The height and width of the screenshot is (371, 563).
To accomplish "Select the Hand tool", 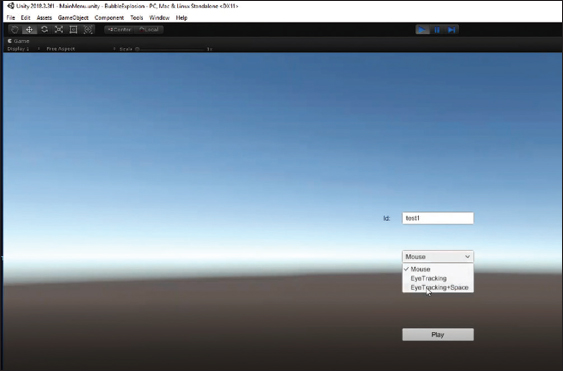I will pyautogui.click(x=15, y=30).
